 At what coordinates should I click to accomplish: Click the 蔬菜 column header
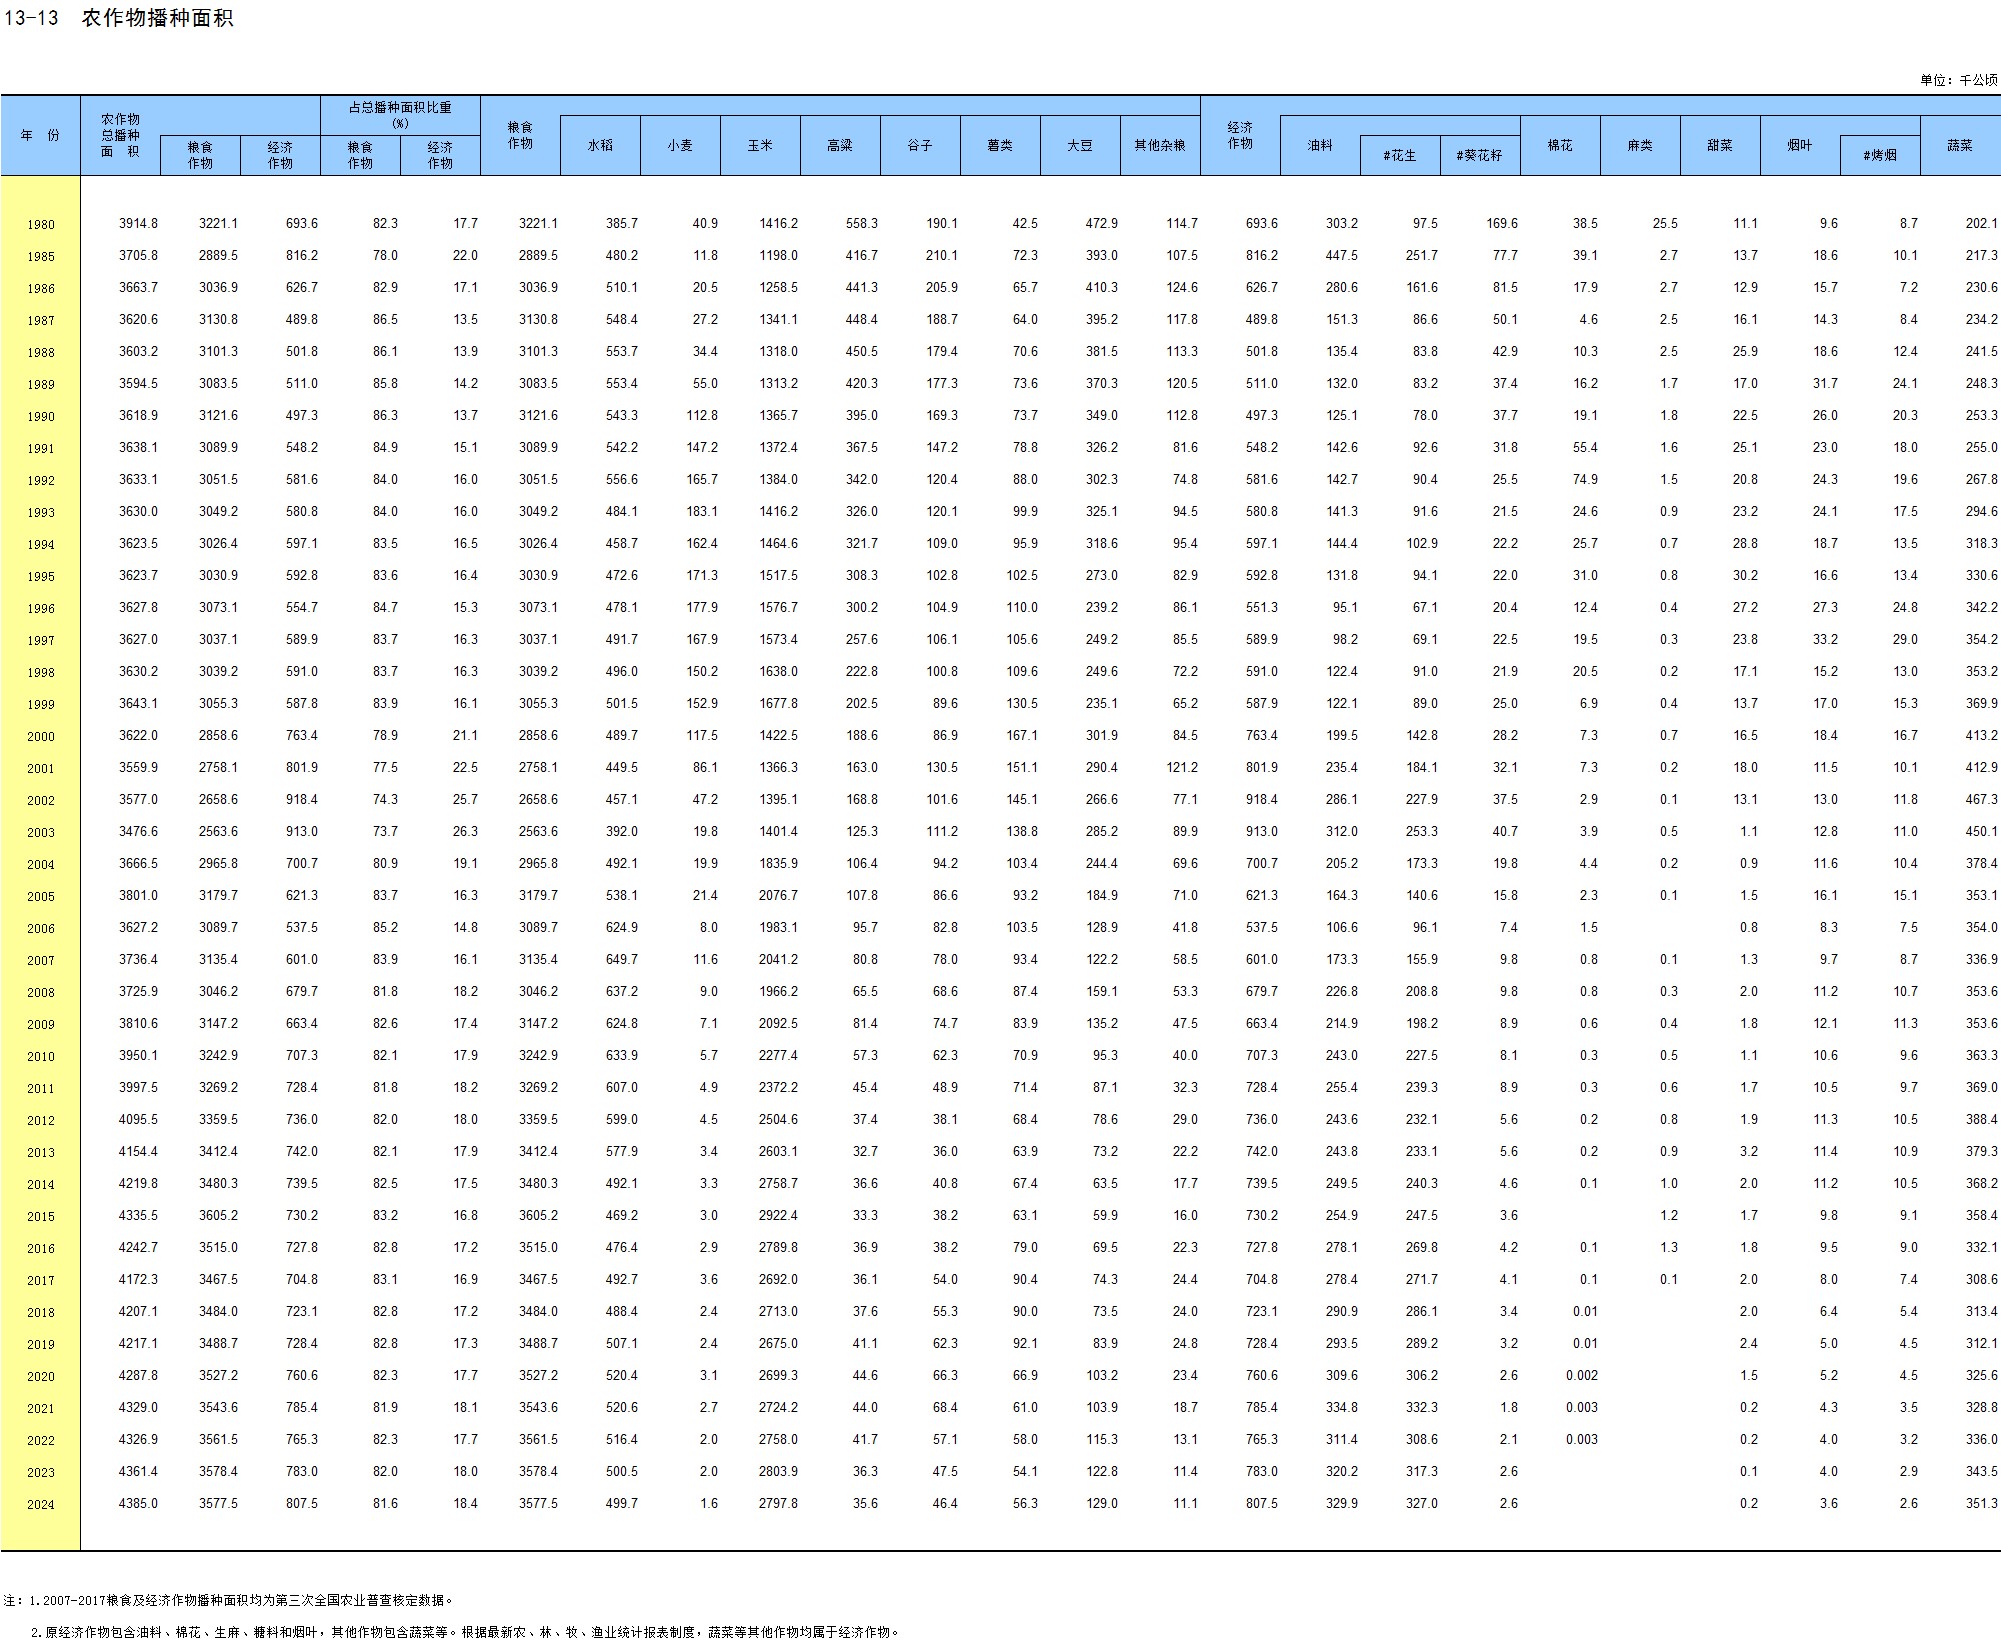[1960, 145]
